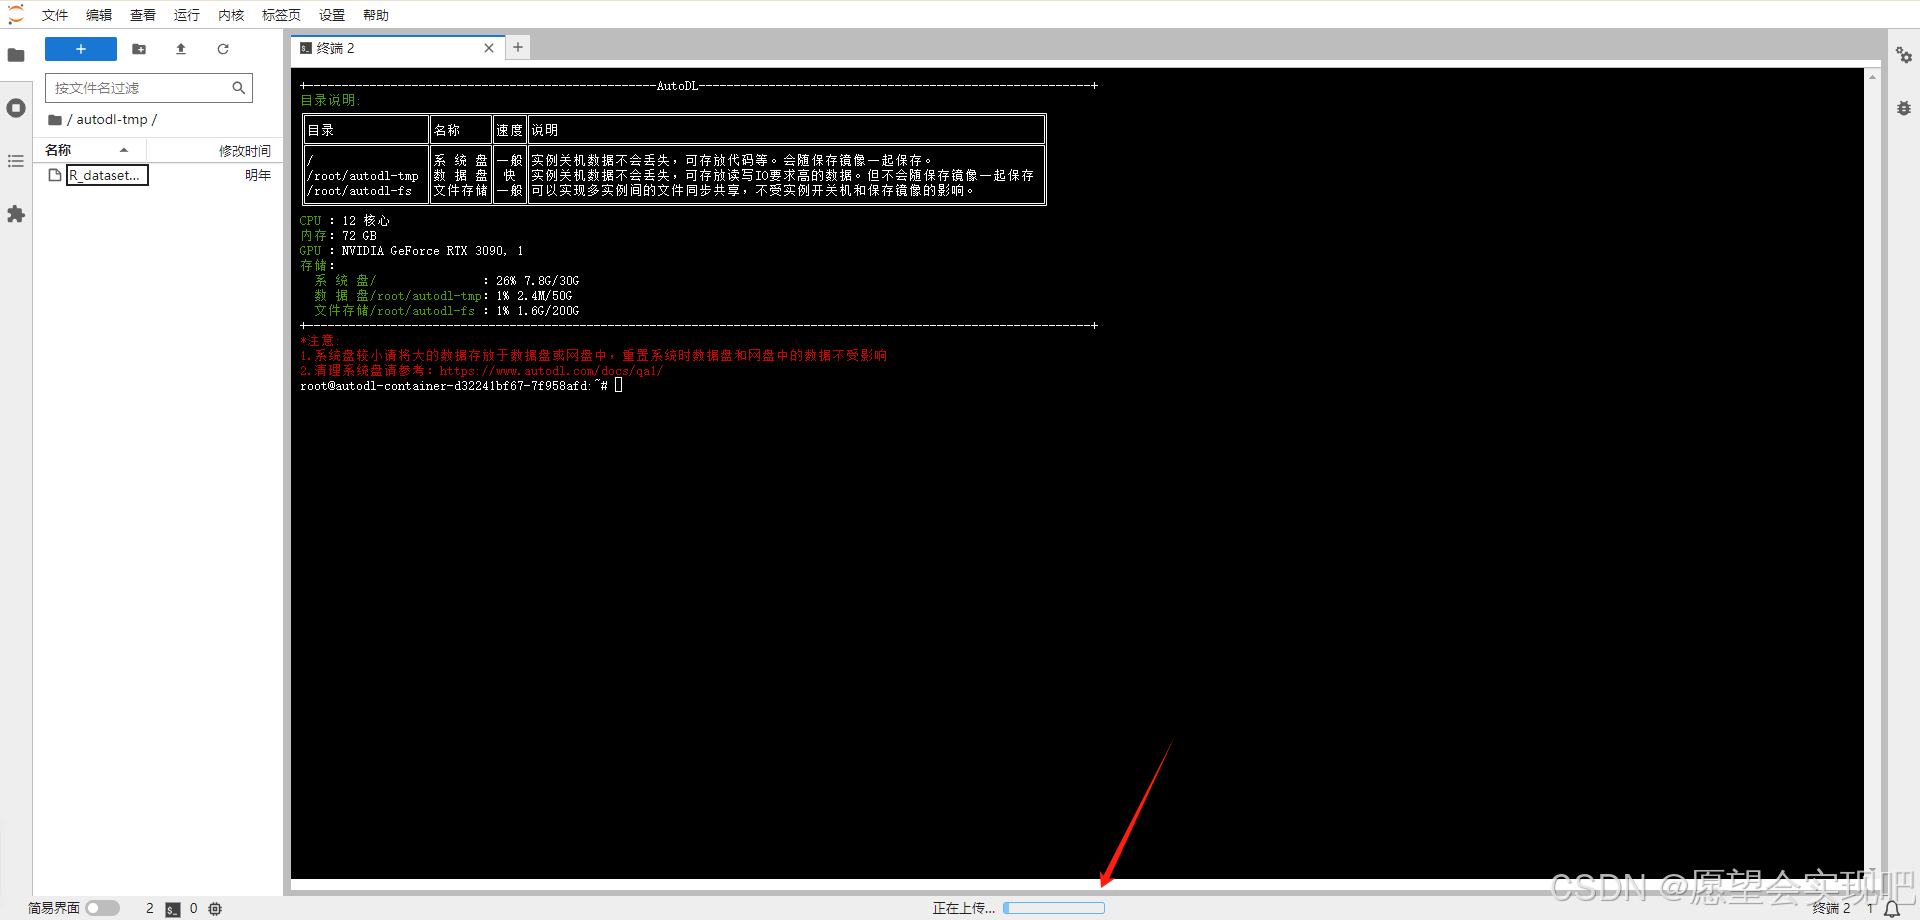Click the terminal command prompt line

(460, 386)
